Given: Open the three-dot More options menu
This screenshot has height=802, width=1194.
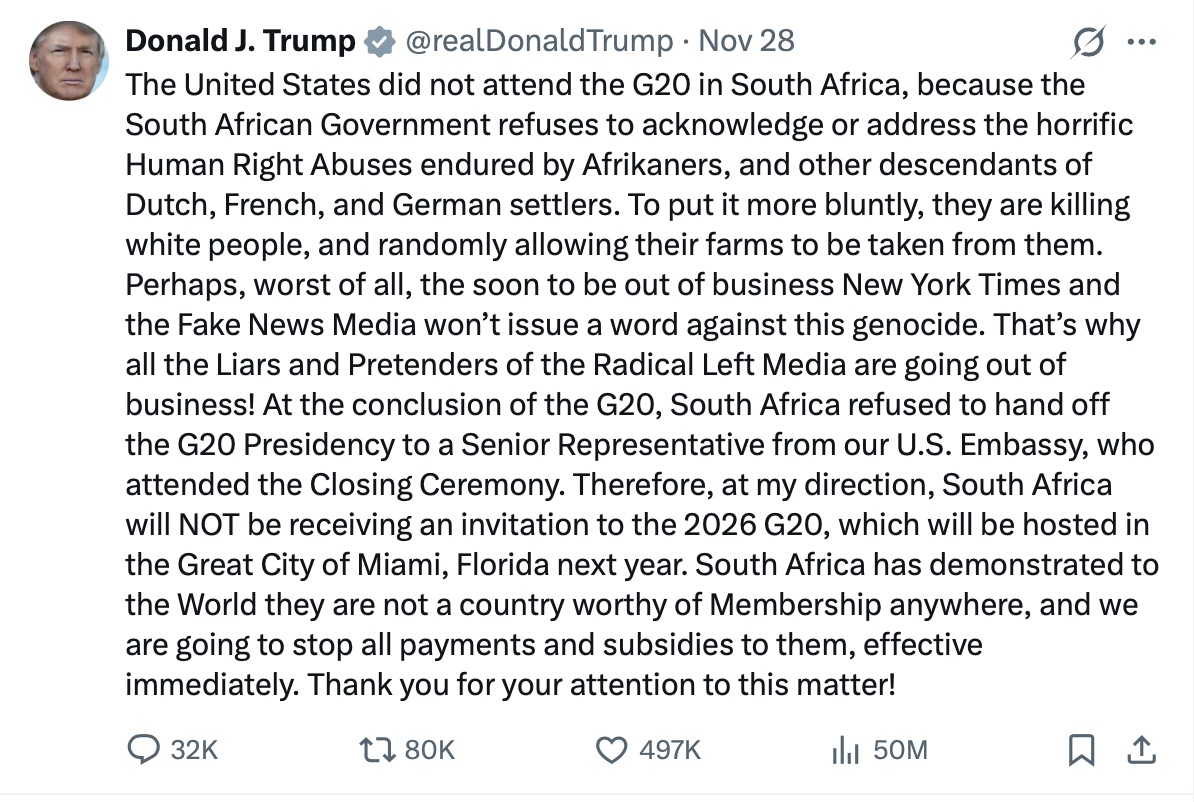Looking at the screenshot, I should click(x=1141, y=42).
